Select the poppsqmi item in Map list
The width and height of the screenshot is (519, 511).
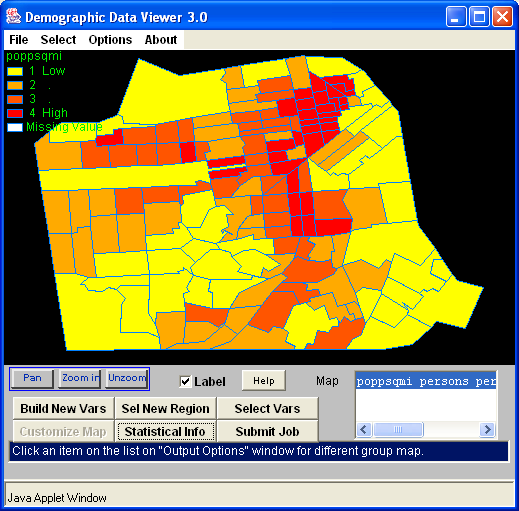pyautogui.click(x=426, y=381)
